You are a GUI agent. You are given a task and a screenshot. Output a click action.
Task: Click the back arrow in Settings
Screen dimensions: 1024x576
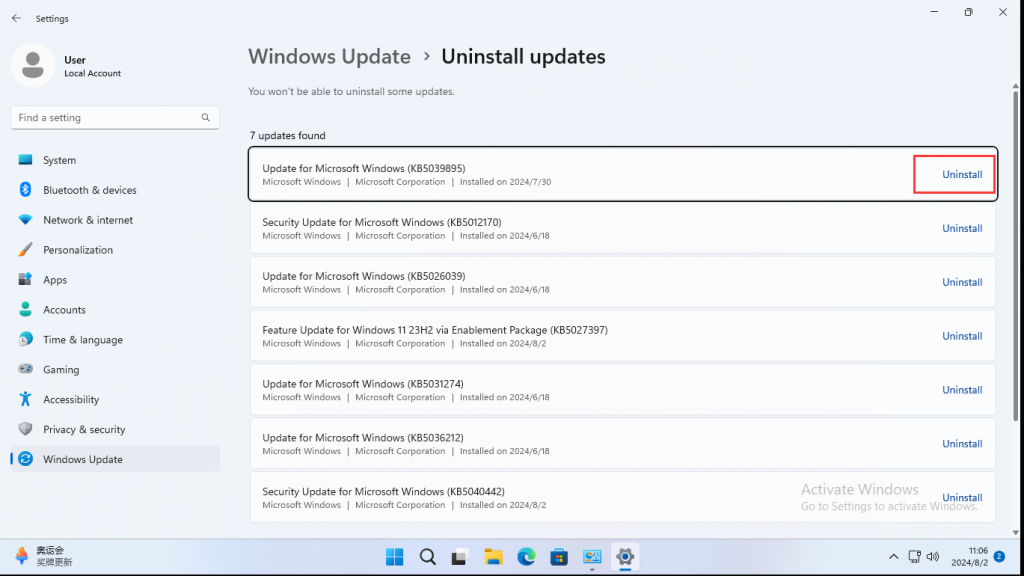(x=16, y=18)
